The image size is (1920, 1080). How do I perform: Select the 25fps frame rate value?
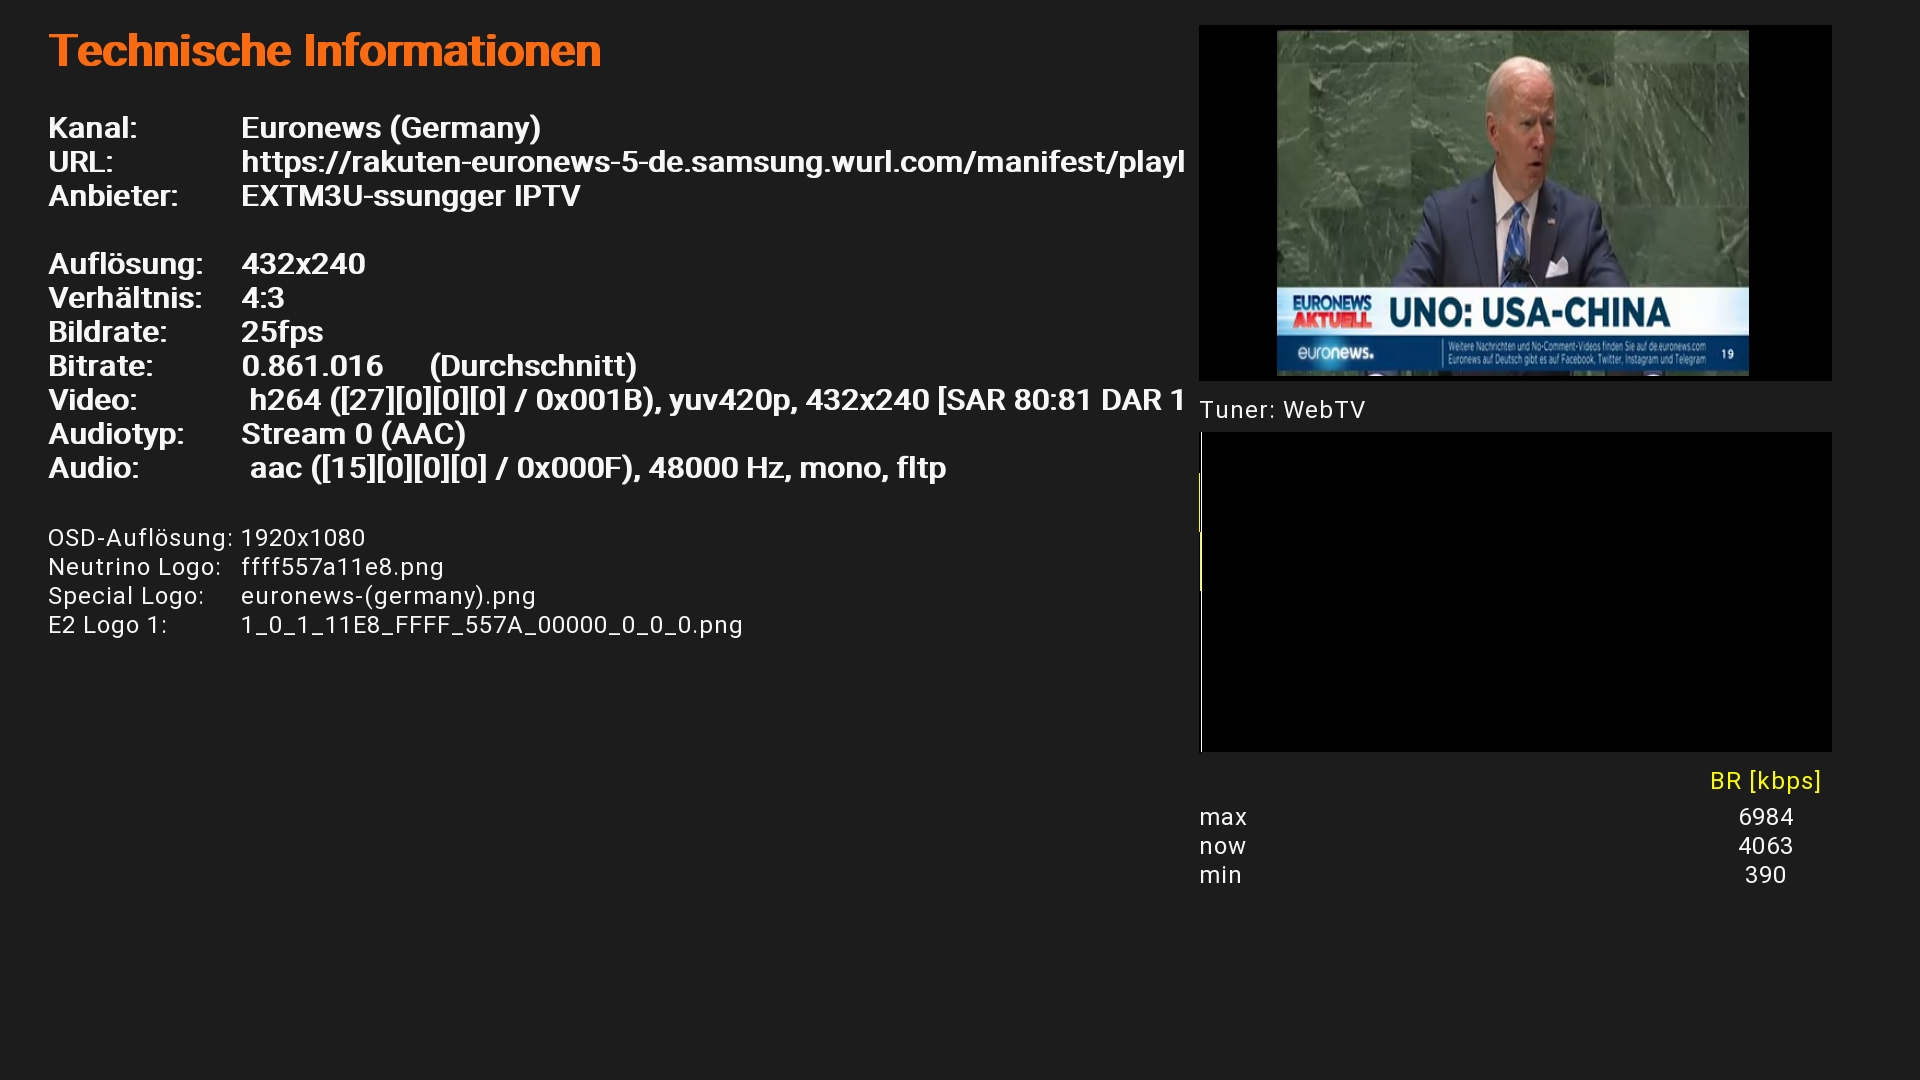tap(282, 332)
